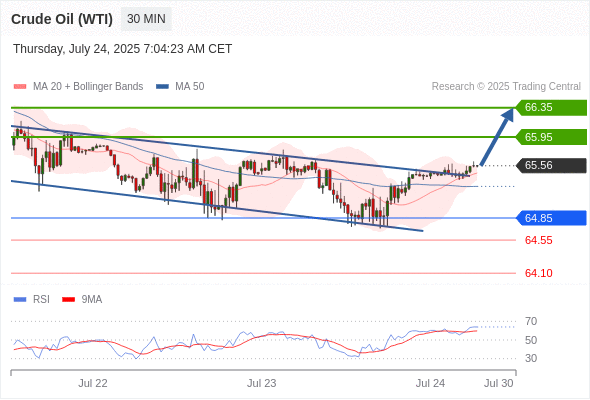Click the RSI 70 level label
This screenshot has height=400, width=590.
(x=531, y=321)
